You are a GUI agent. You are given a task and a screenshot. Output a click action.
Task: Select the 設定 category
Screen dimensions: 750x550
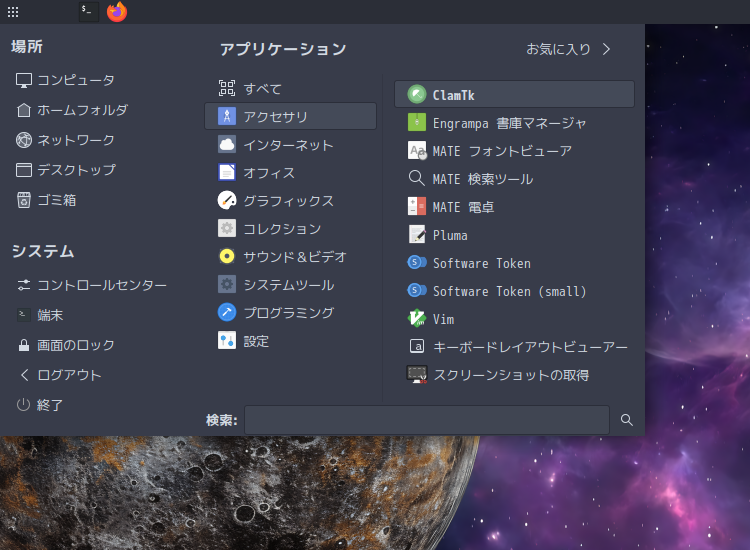click(x=290, y=341)
